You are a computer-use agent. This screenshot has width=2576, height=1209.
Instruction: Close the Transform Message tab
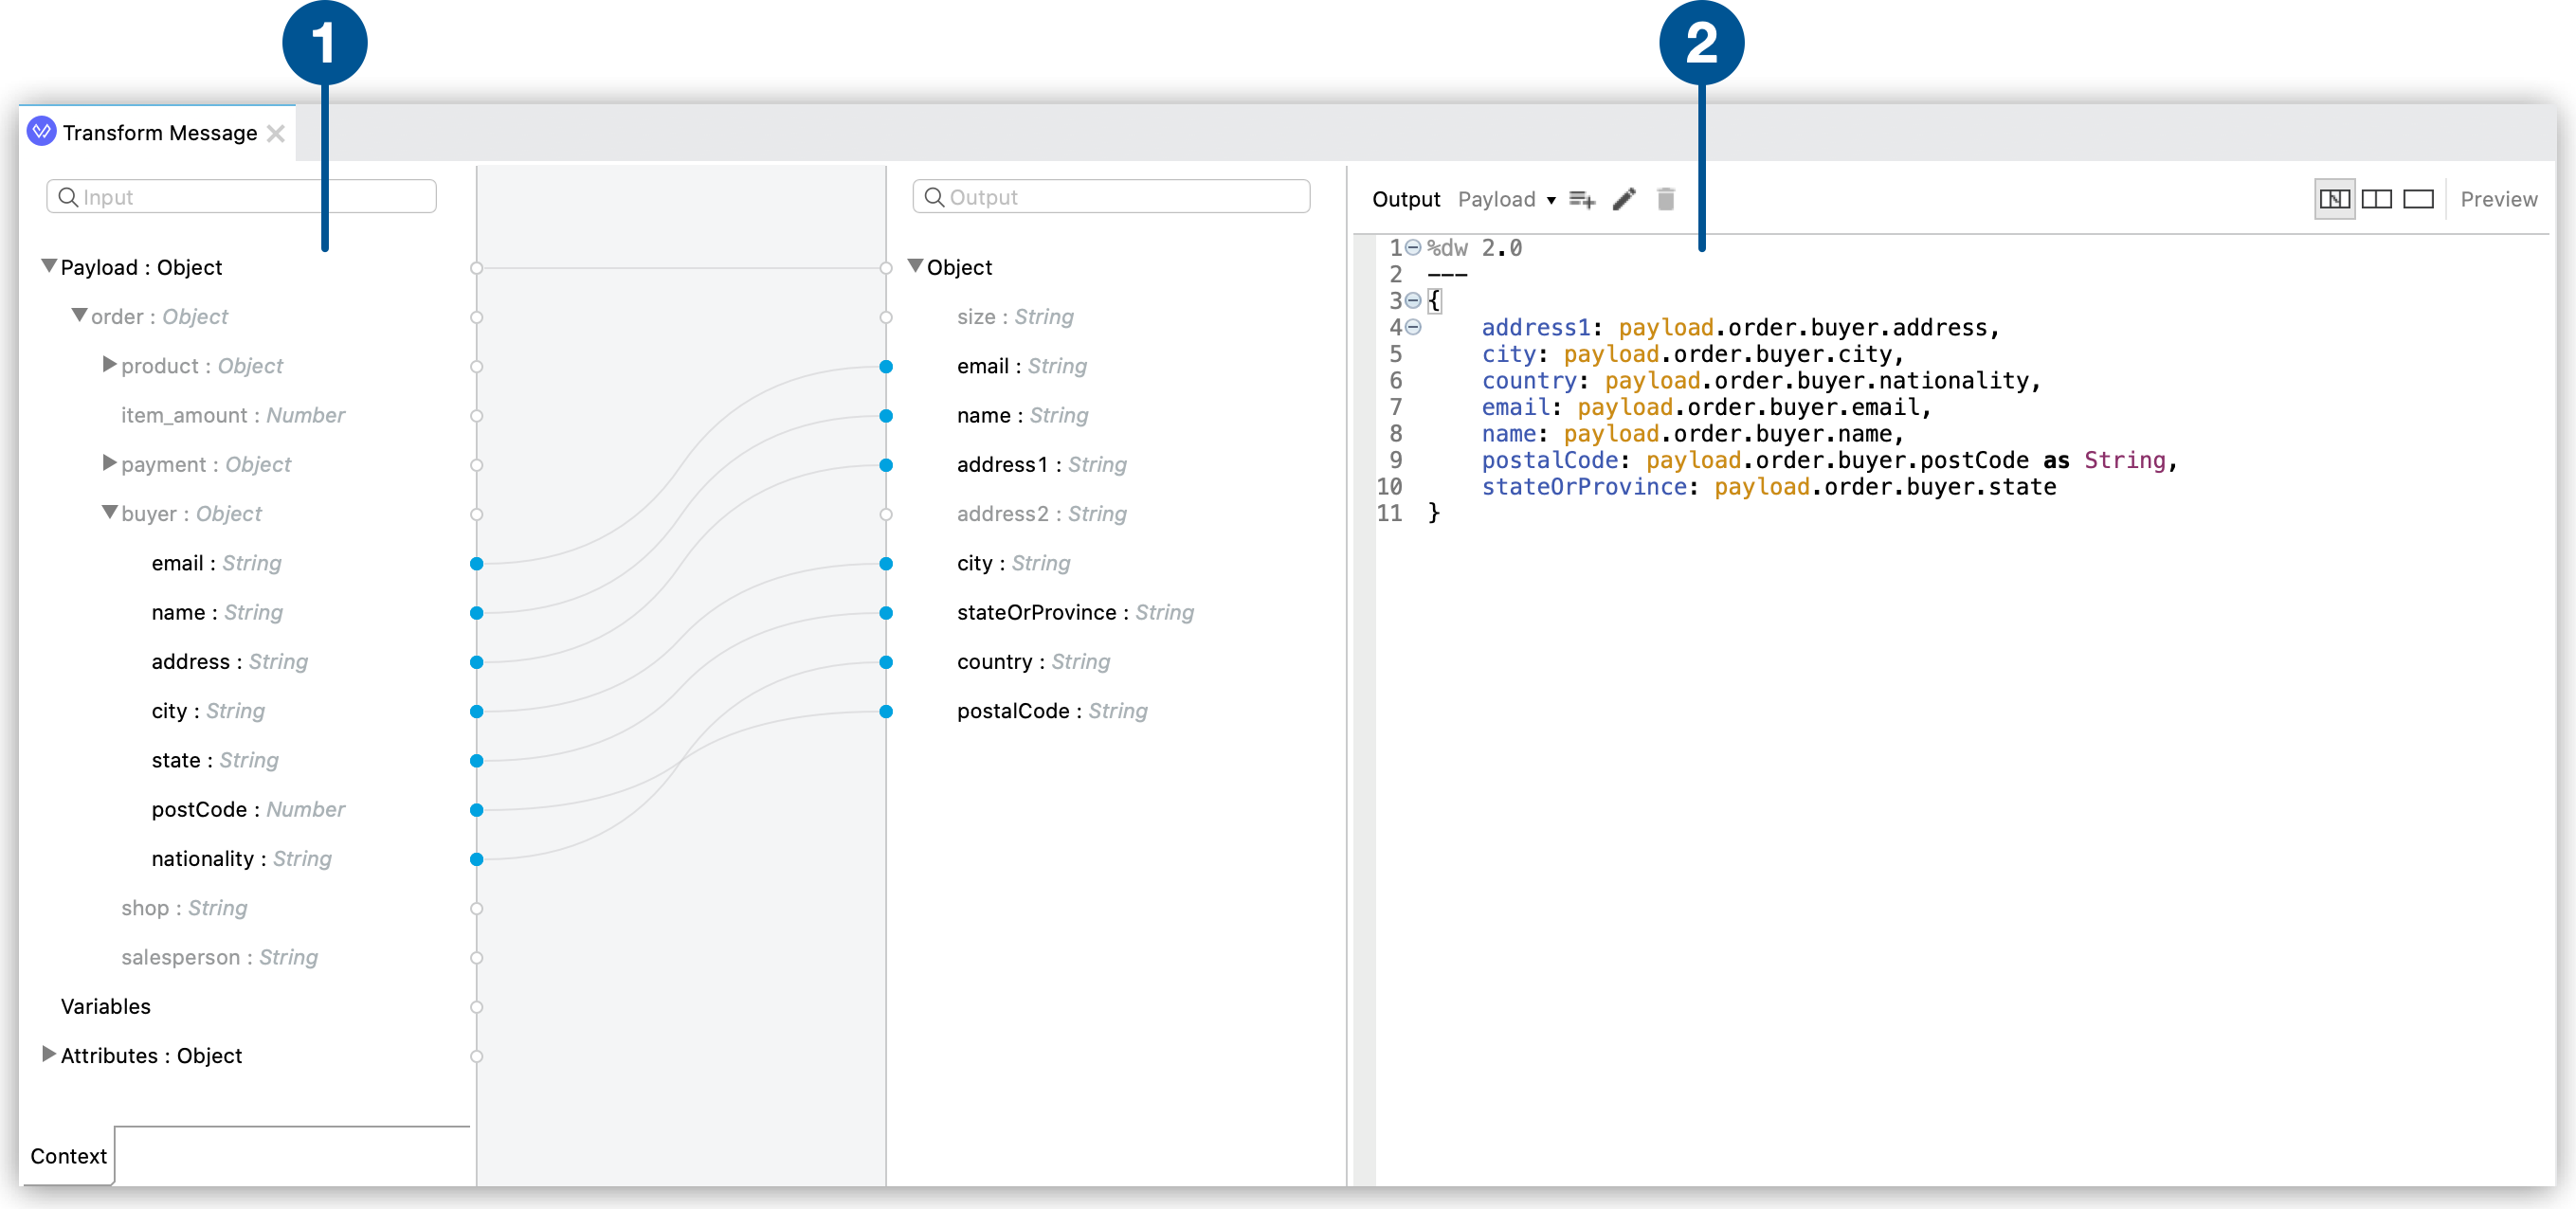pyautogui.click(x=277, y=131)
